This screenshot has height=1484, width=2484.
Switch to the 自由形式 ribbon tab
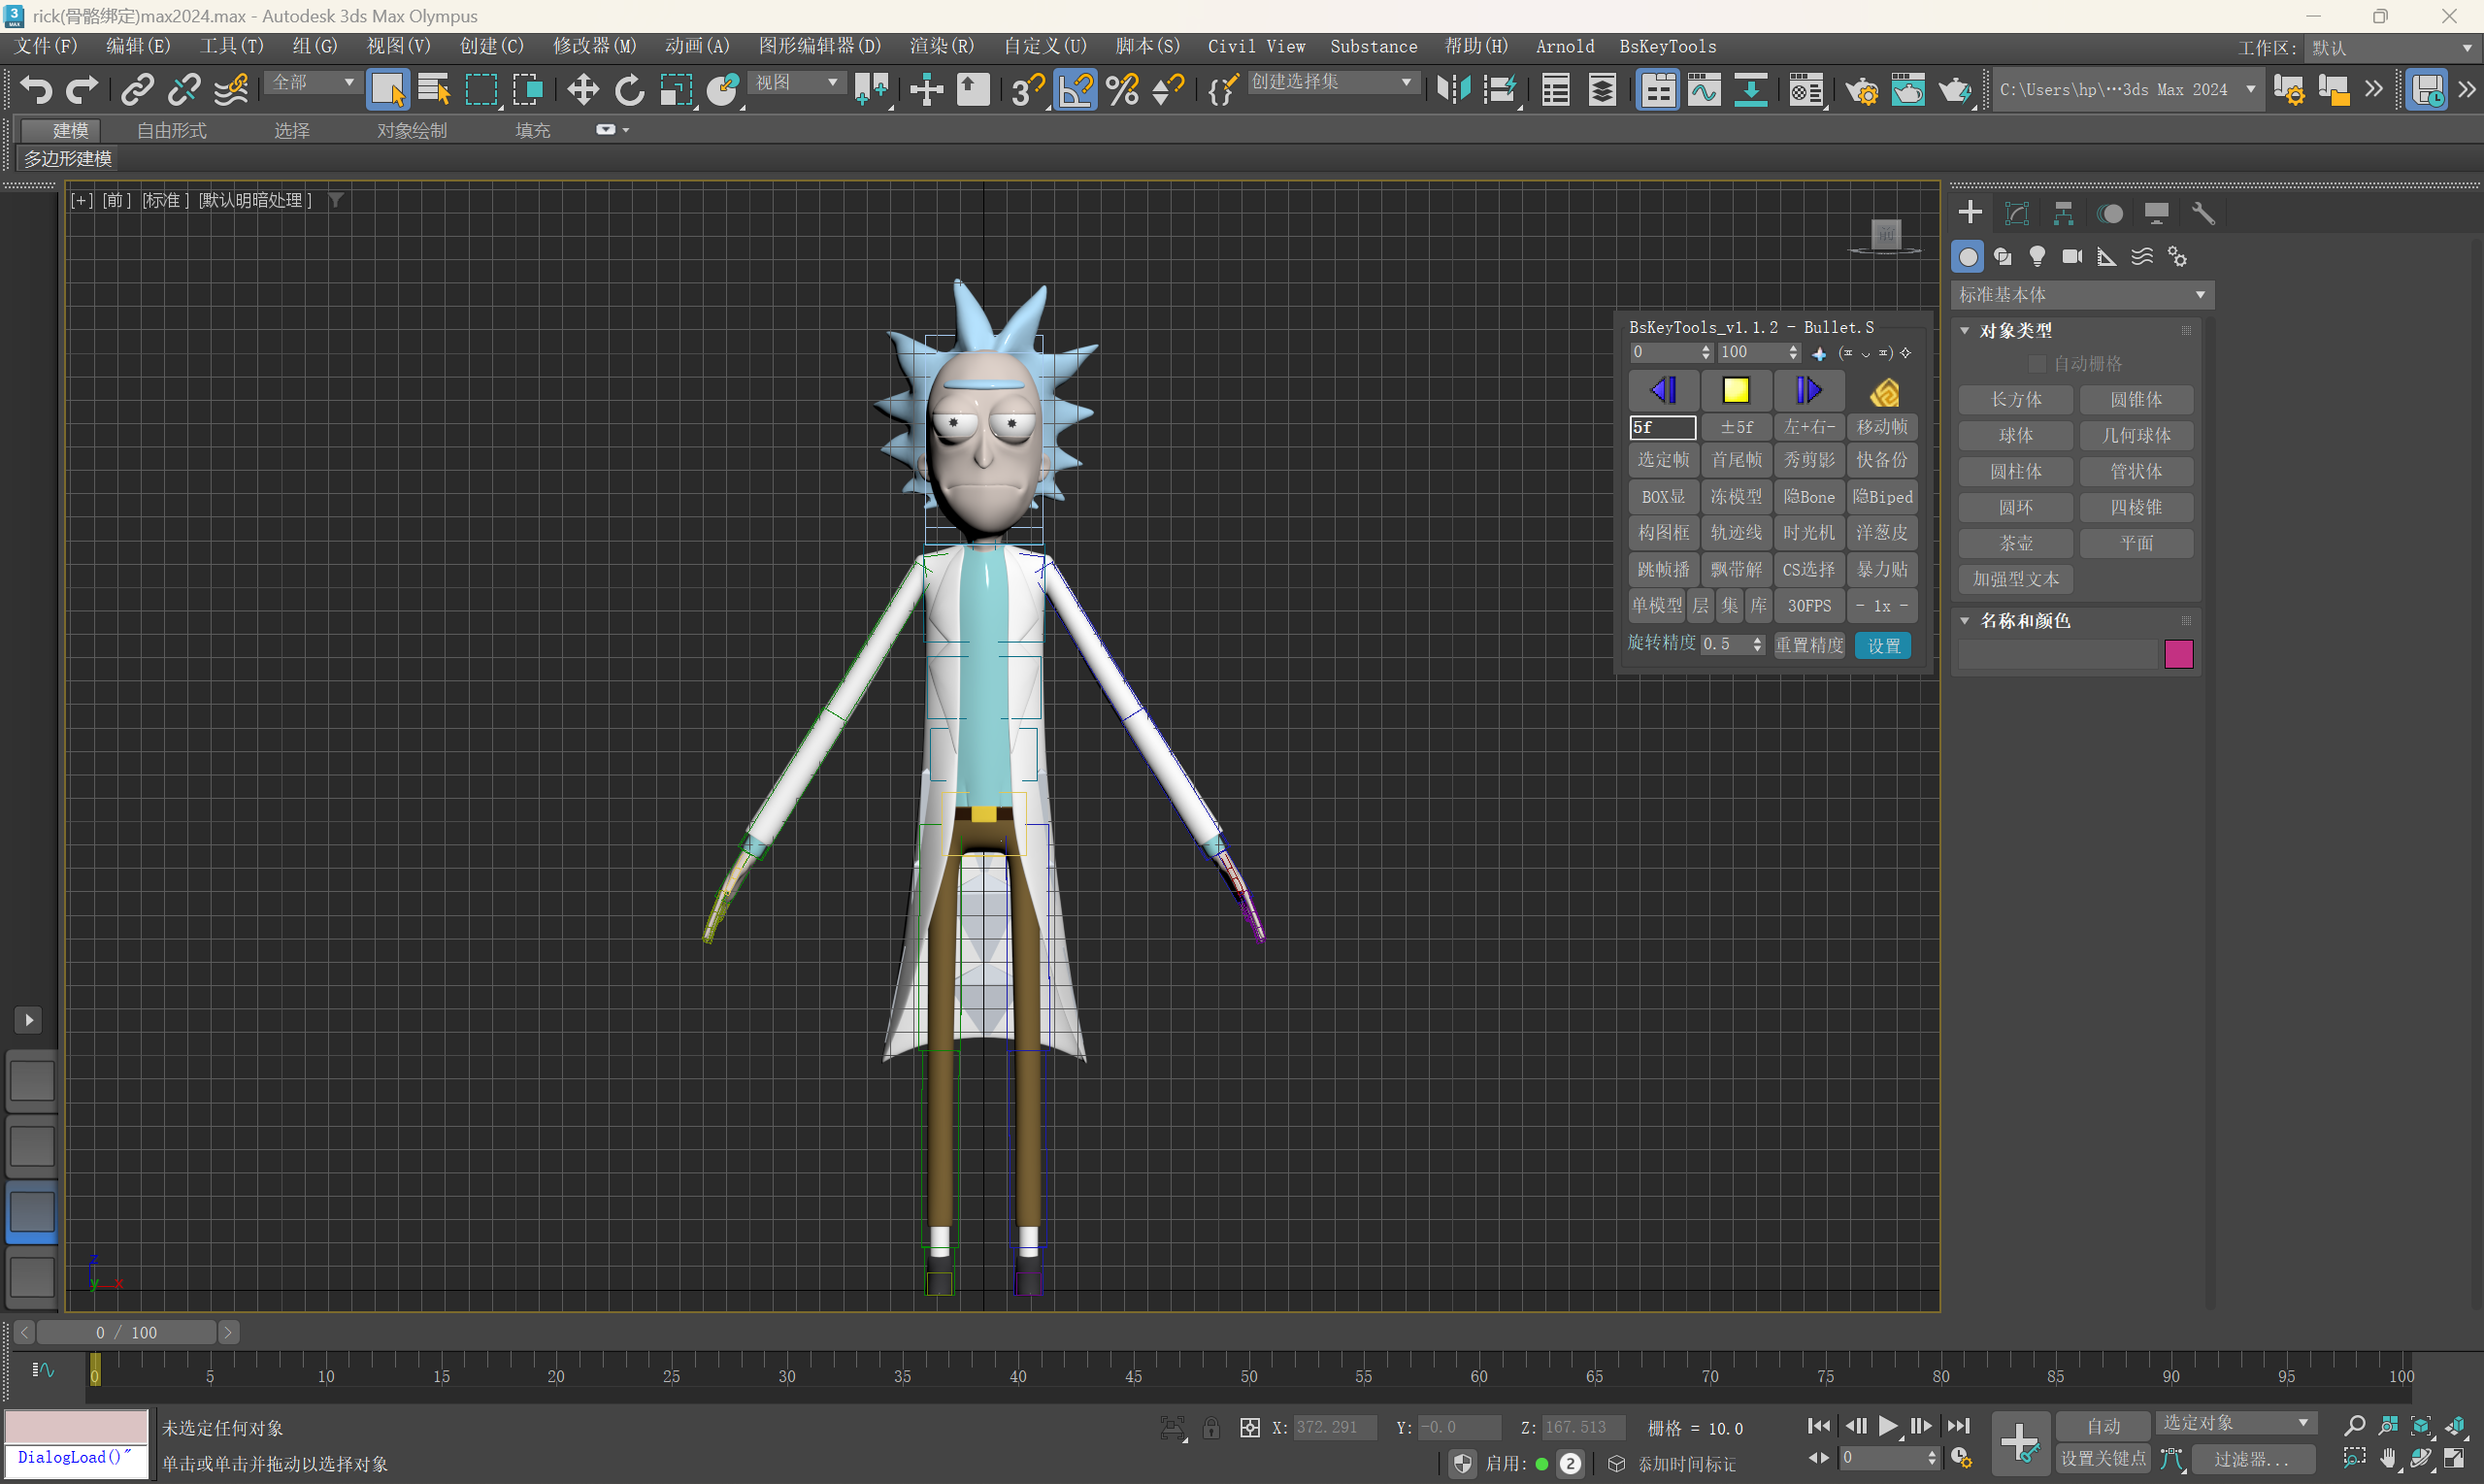click(171, 131)
